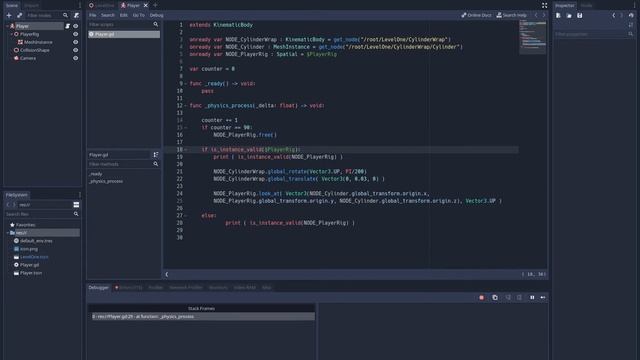Image resolution: width=640 pixels, height=360 pixels.
Task: Click the debugger Break pause icon
Action: (532, 298)
